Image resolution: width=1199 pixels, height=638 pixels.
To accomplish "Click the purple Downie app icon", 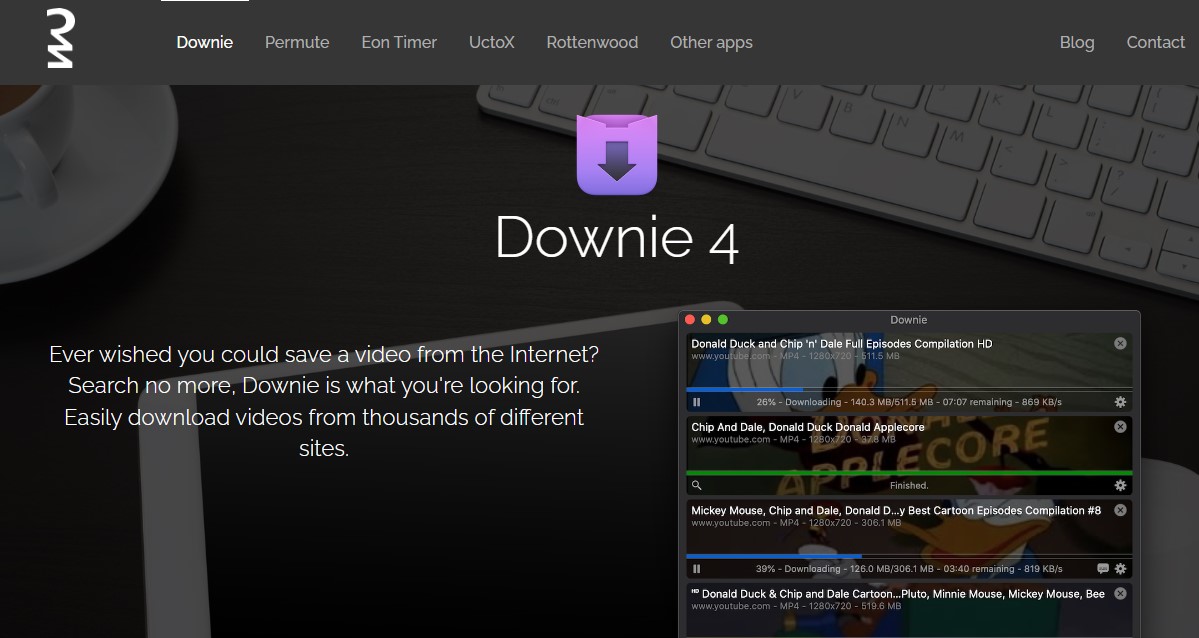I will (x=617, y=154).
